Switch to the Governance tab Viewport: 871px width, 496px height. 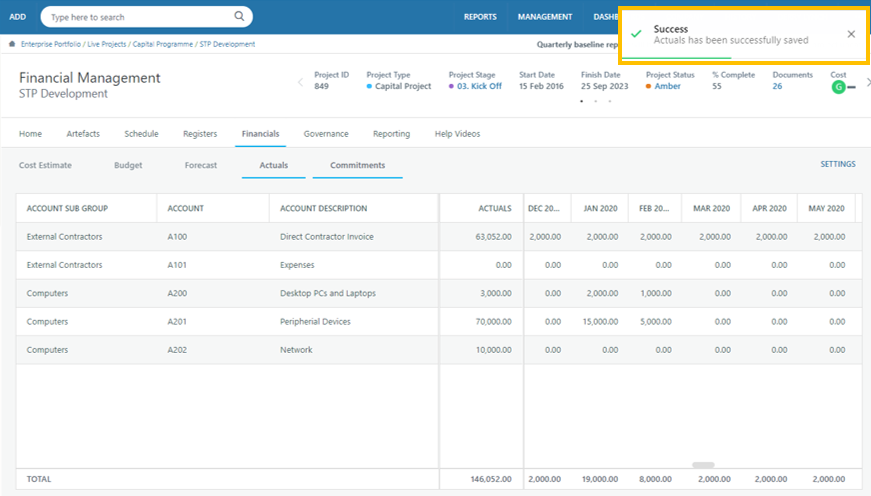click(x=326, y=133)
